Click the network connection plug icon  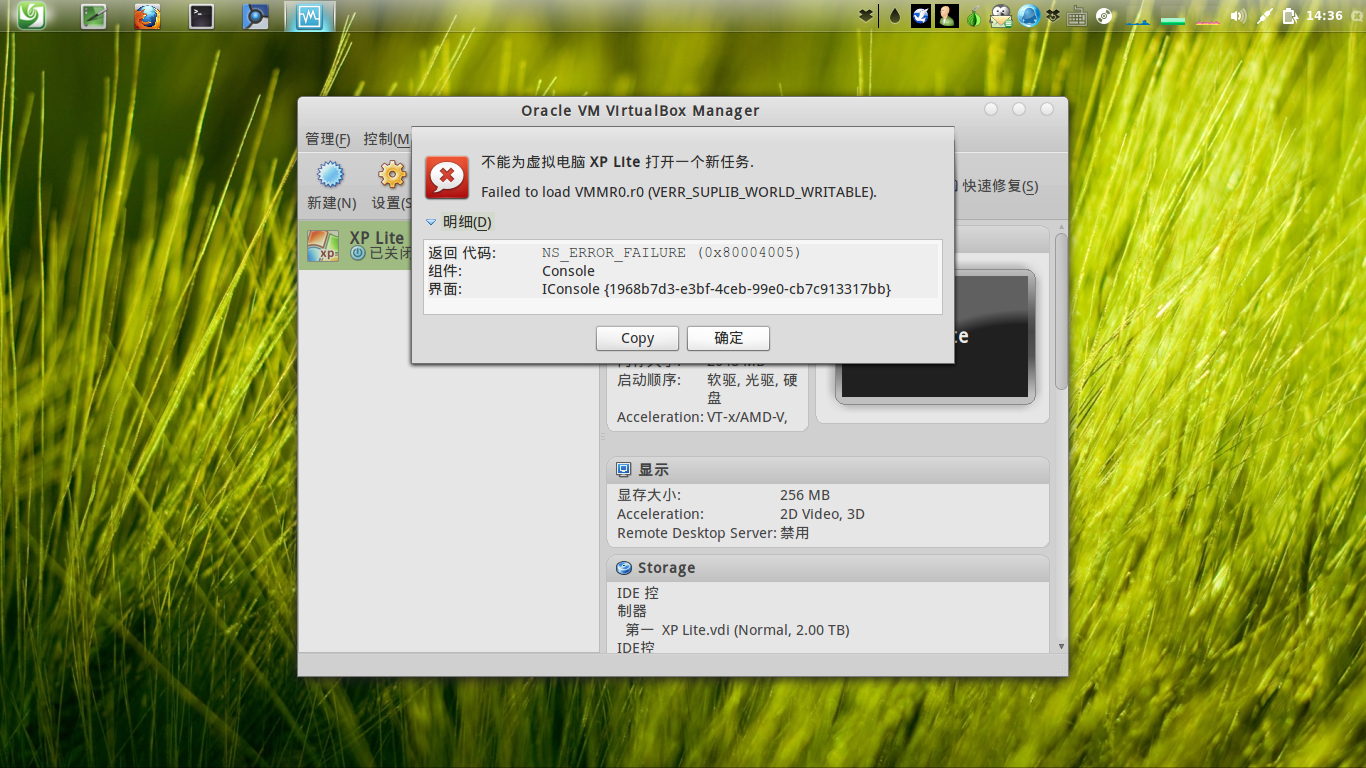1264,16
